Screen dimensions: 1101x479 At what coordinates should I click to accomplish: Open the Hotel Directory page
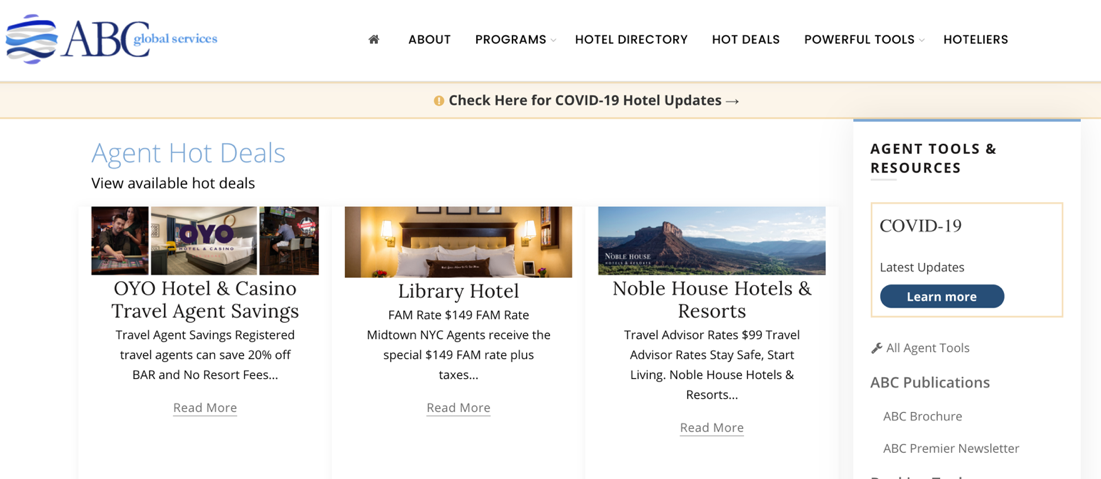631,40
